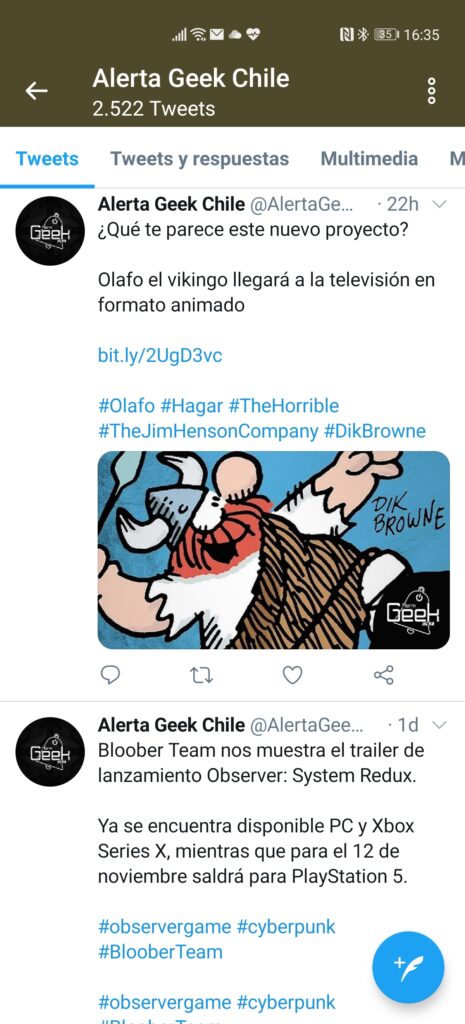Image resolution: width=465 pixels, height=1024 pixels.
Task: Select the Tweets tab
Action: [47, 159]
